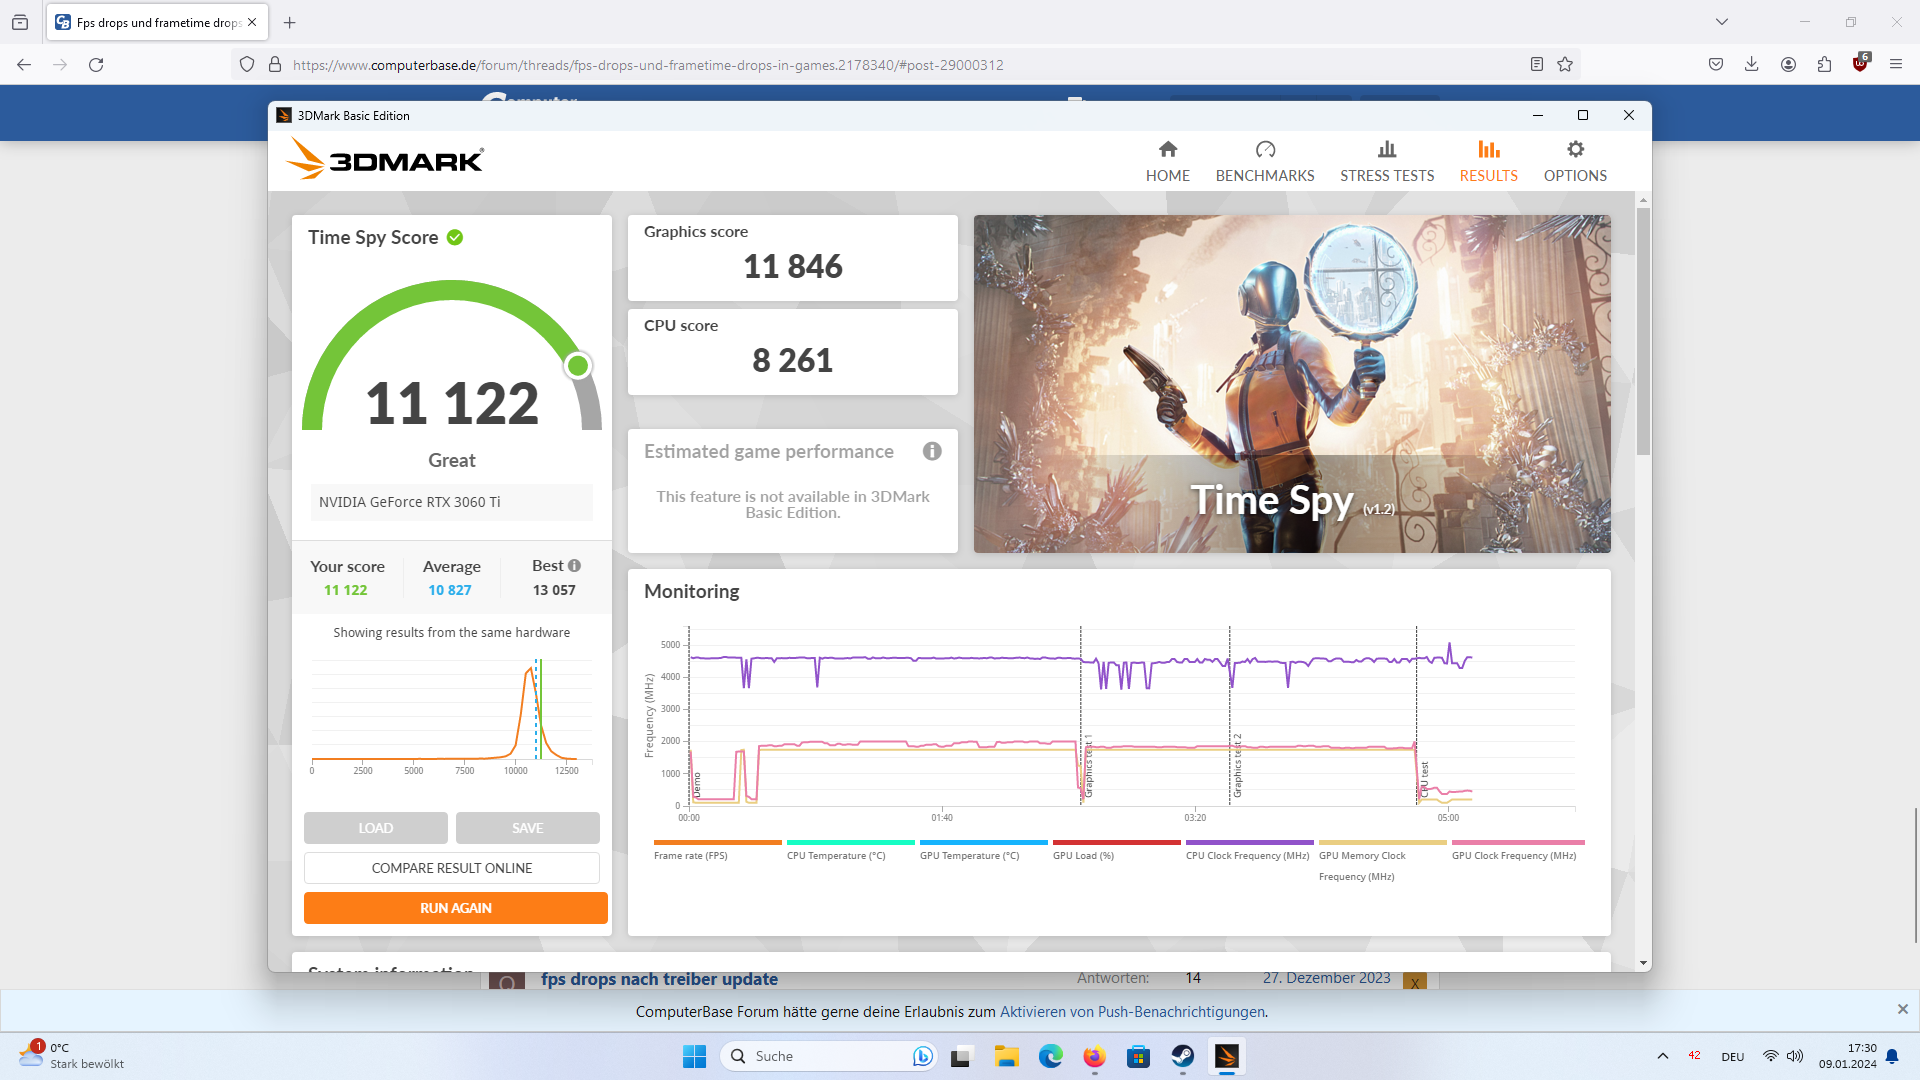Open the Benchmarks gauge icon
This screenshot has width=1920, height=1080.
pyautogui.click(x=1265, y=150)
